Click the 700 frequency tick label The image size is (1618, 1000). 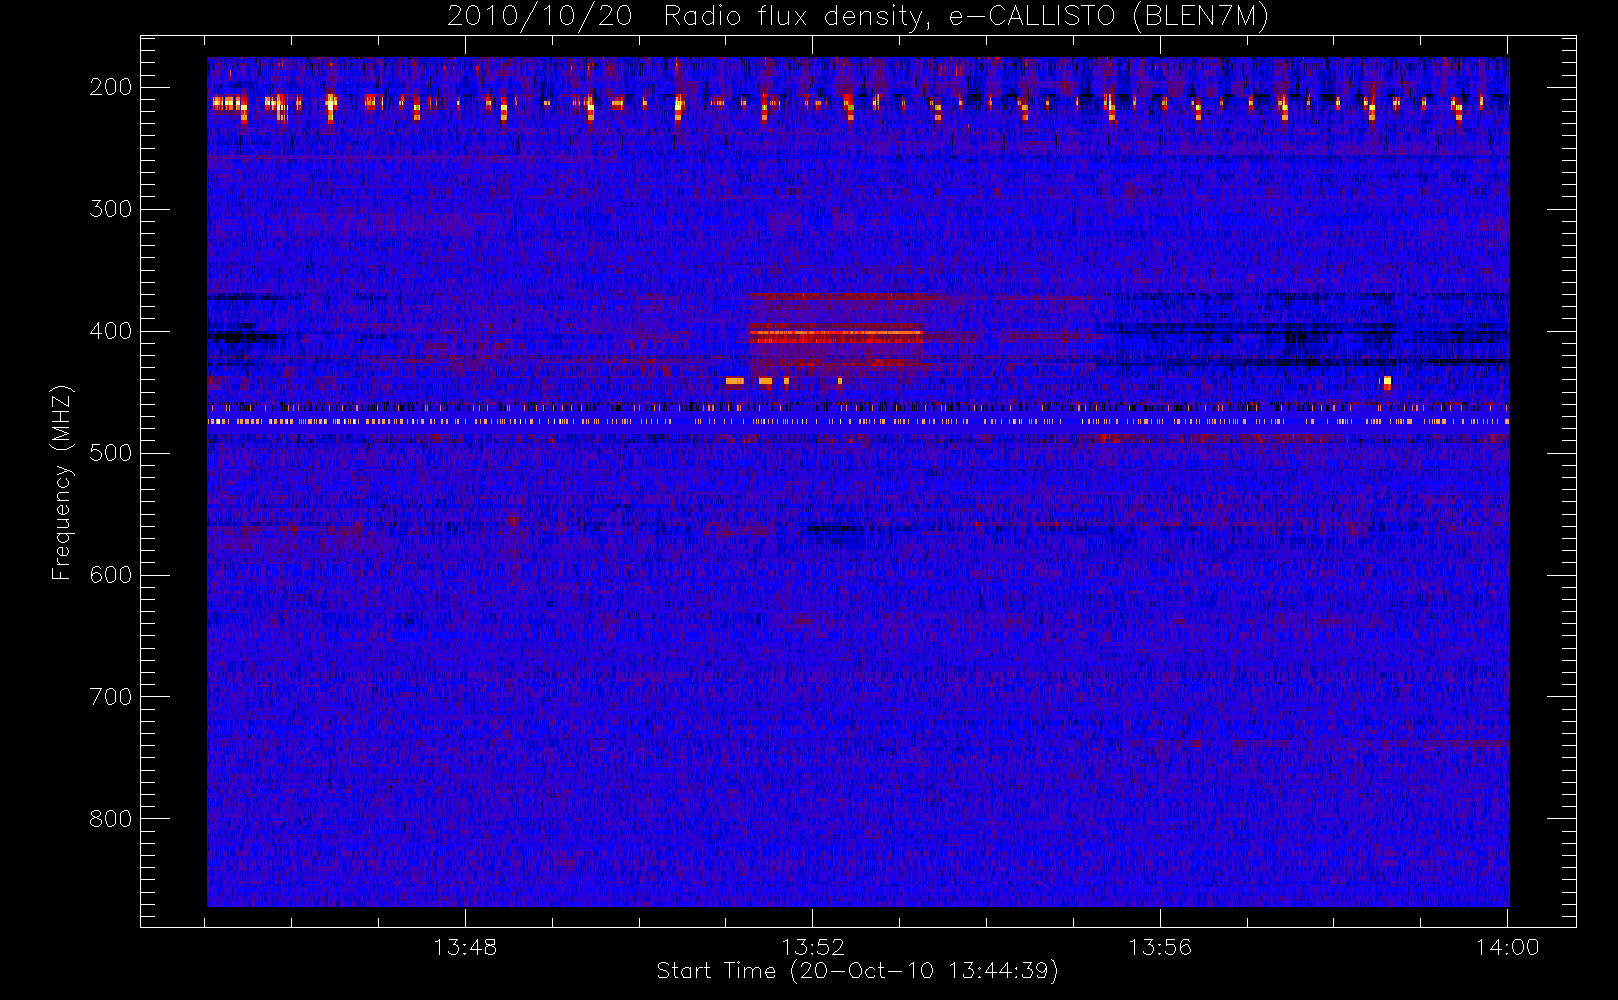pyautogui.click(x=111, y=697)
